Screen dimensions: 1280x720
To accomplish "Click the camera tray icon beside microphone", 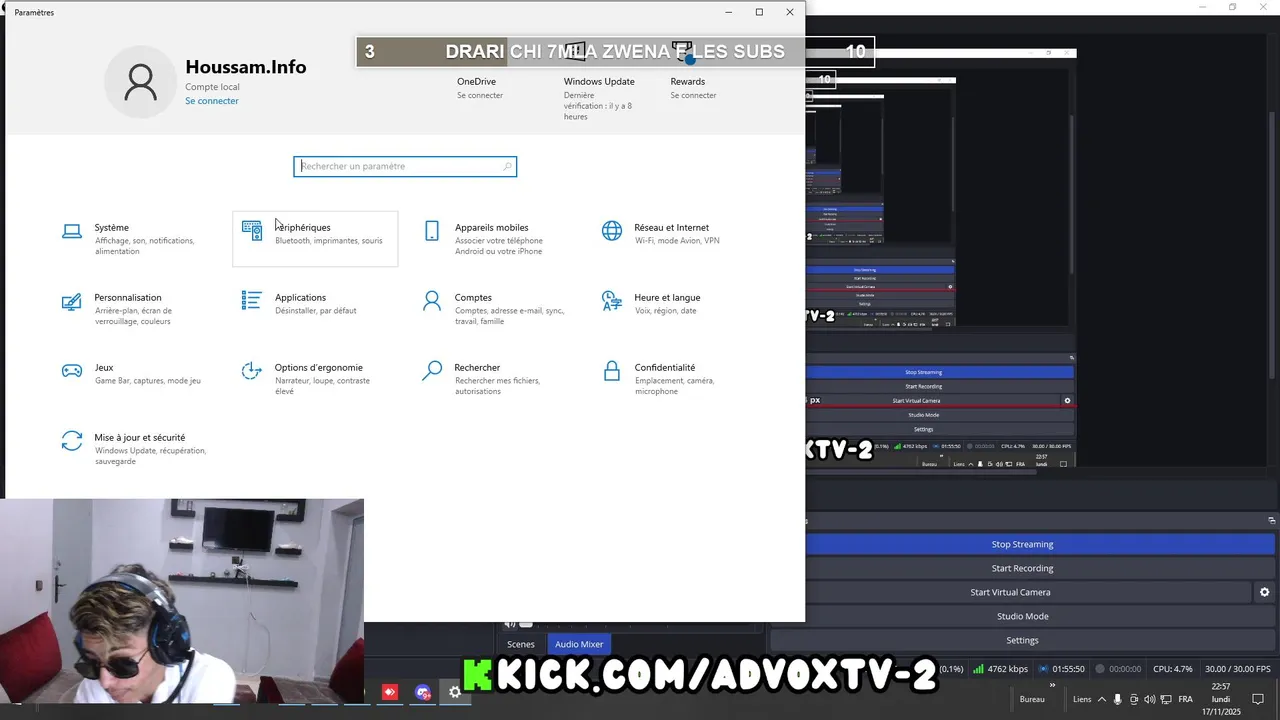I will click(1134, 699).
